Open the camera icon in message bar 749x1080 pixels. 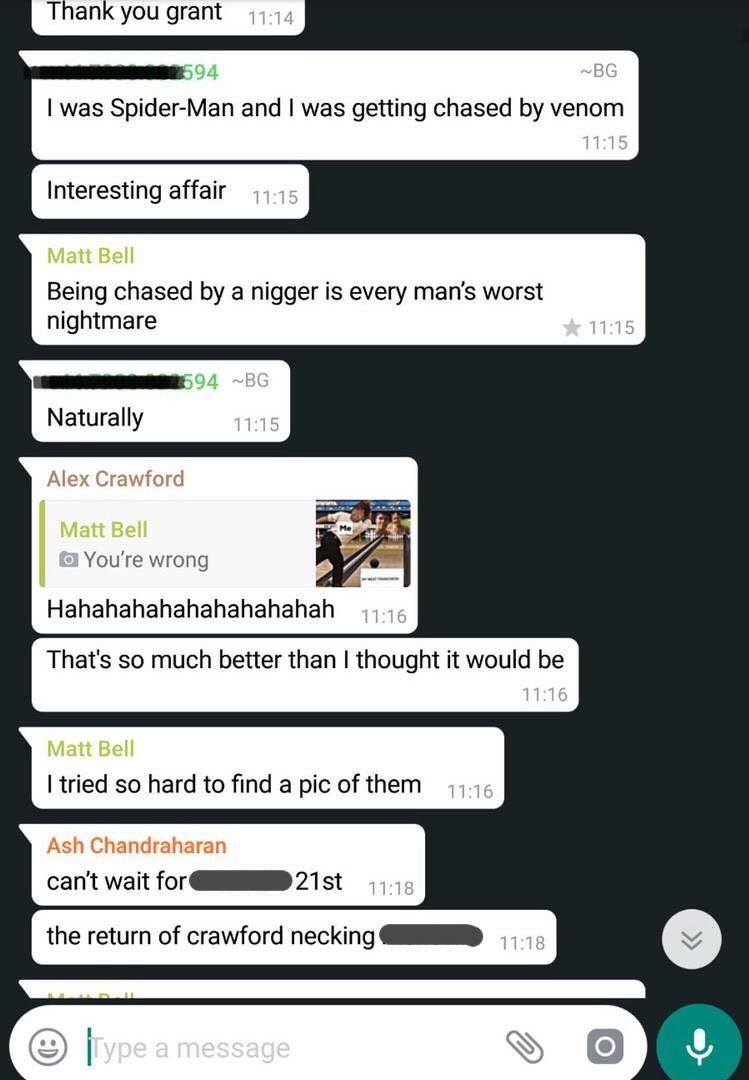(605, 1047)
